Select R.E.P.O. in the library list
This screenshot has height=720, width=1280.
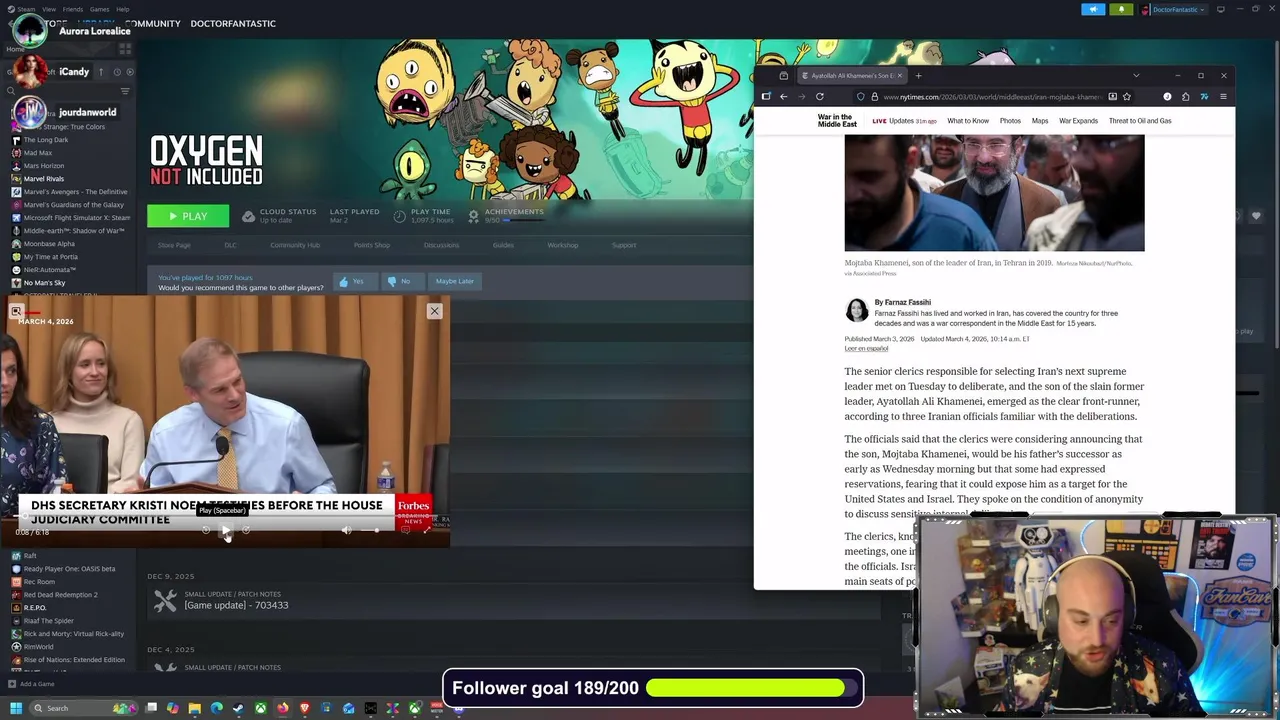[35, 608]
